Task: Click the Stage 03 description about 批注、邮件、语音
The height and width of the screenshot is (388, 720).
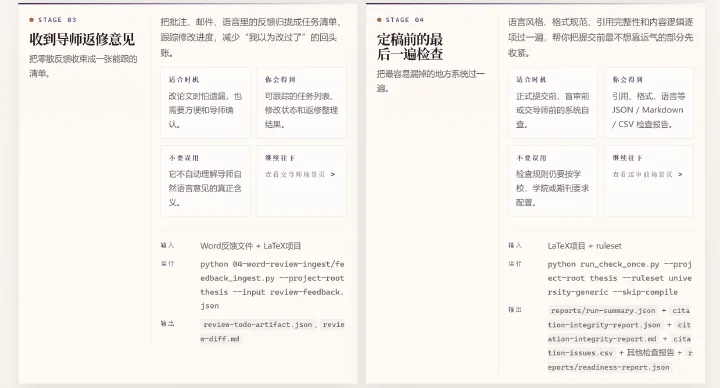Action: click(x=251, y=37)
